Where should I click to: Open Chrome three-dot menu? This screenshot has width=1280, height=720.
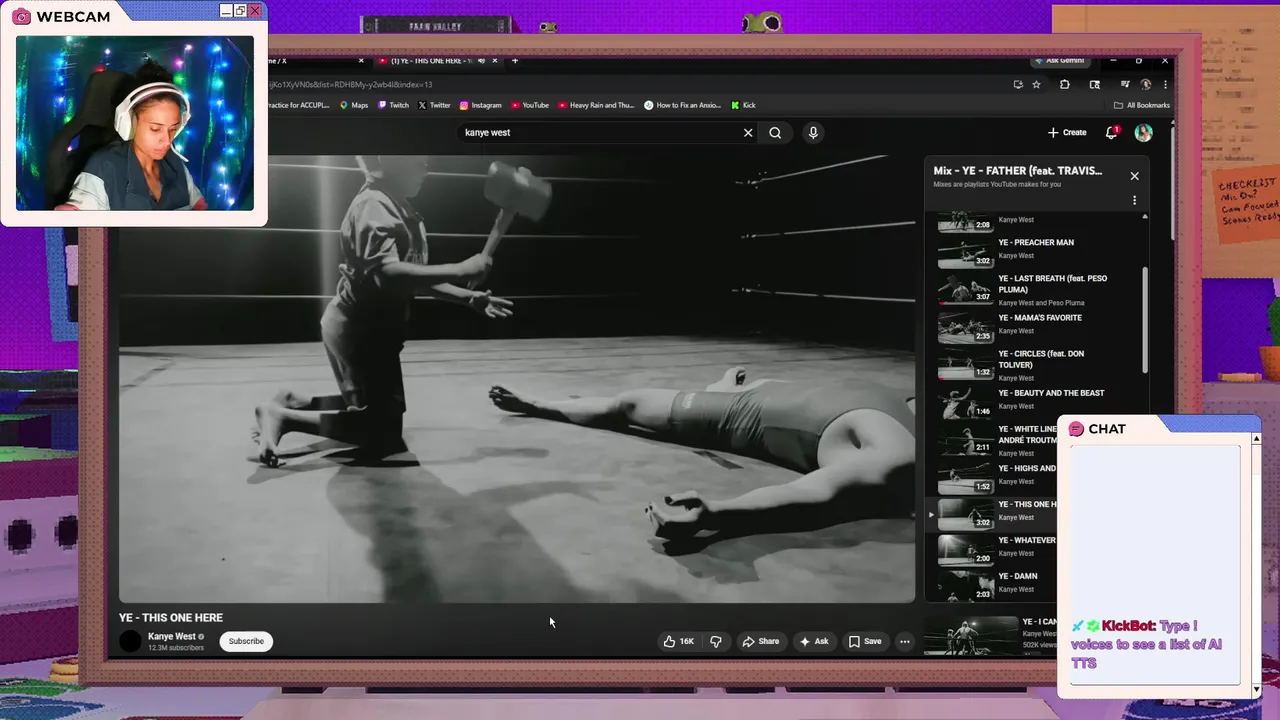click(x=1164, y=85)
